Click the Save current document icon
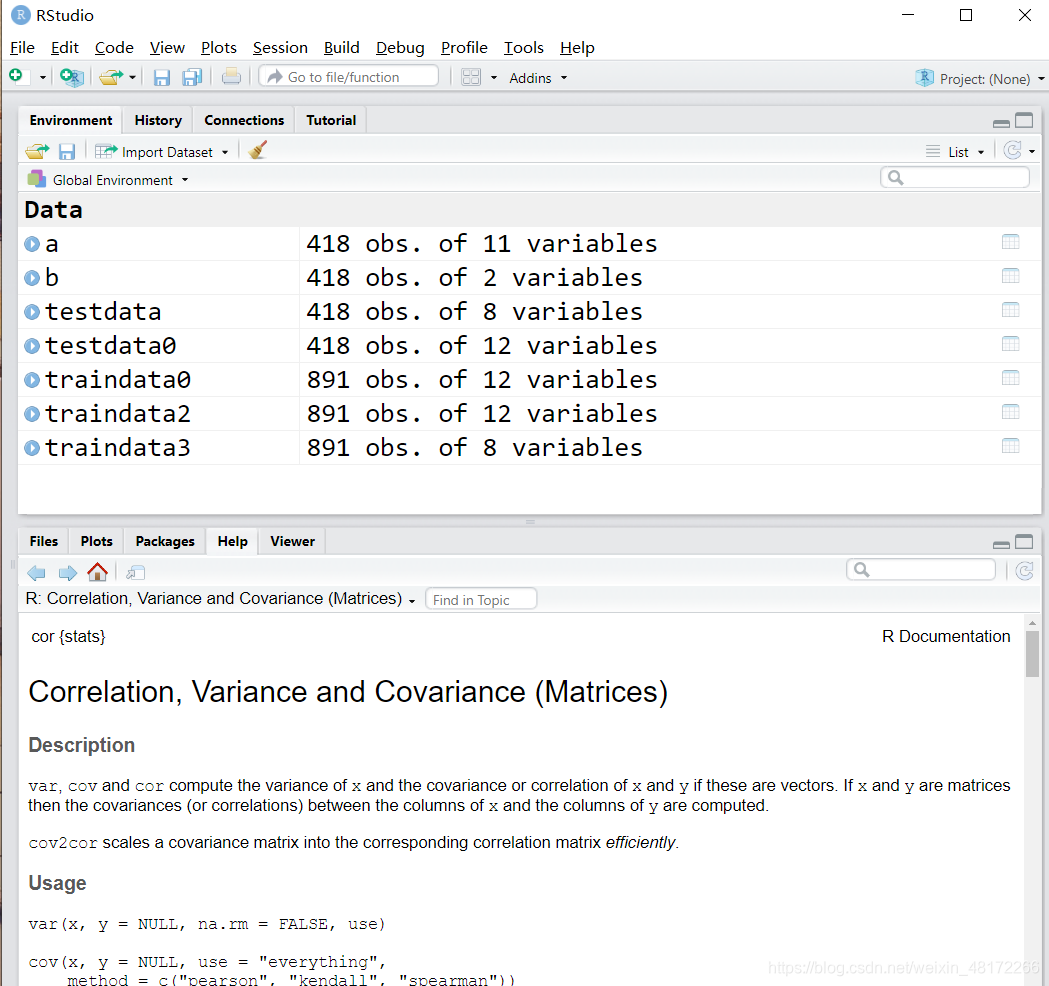The height and width of the screenshot is (986, 1049). 161,78
